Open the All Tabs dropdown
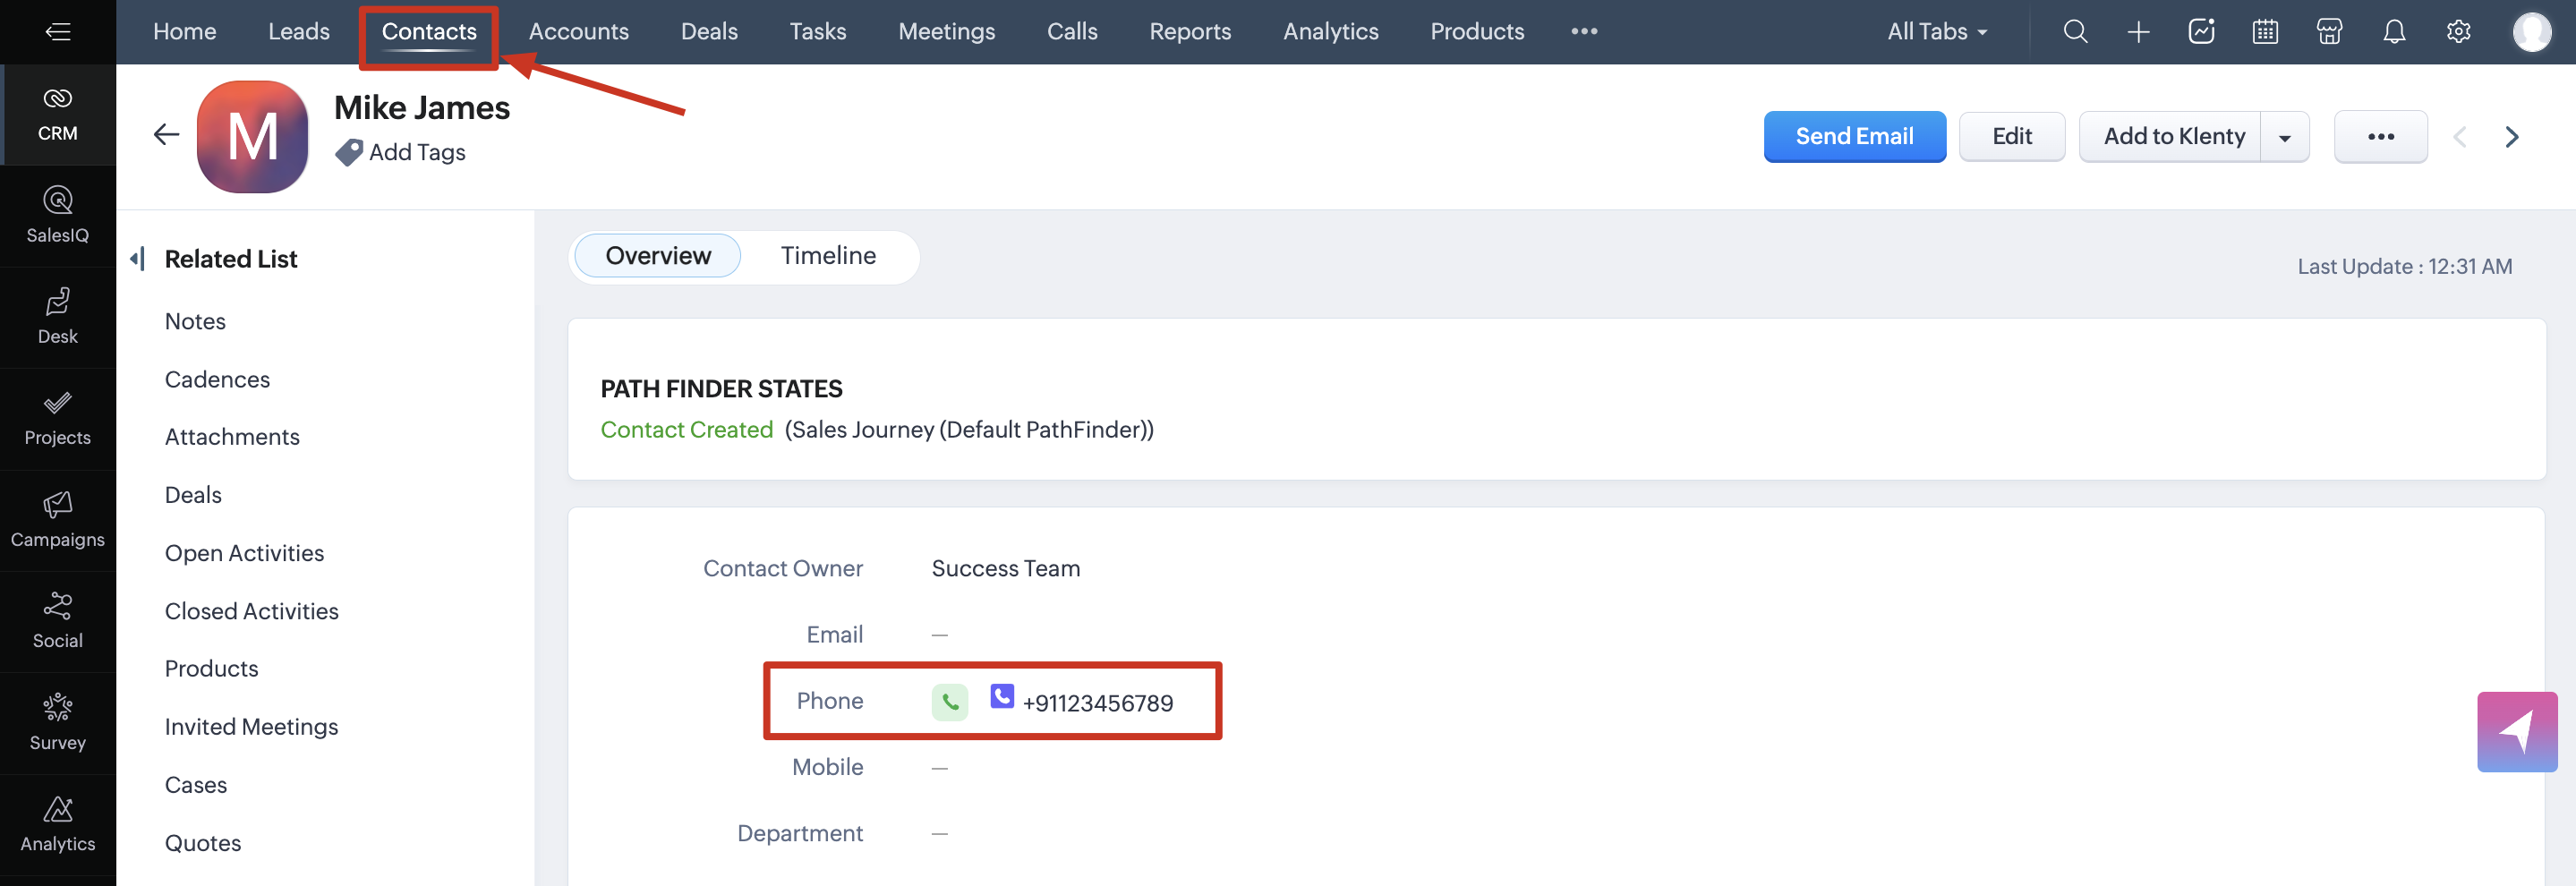Viewport: 2576px width, 886px height. click(x=1937, y=32)
